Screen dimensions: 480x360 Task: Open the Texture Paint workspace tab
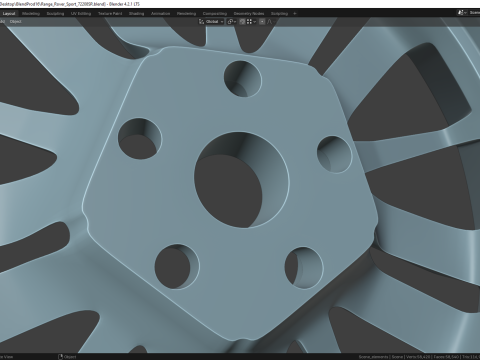tap(110, 14)
